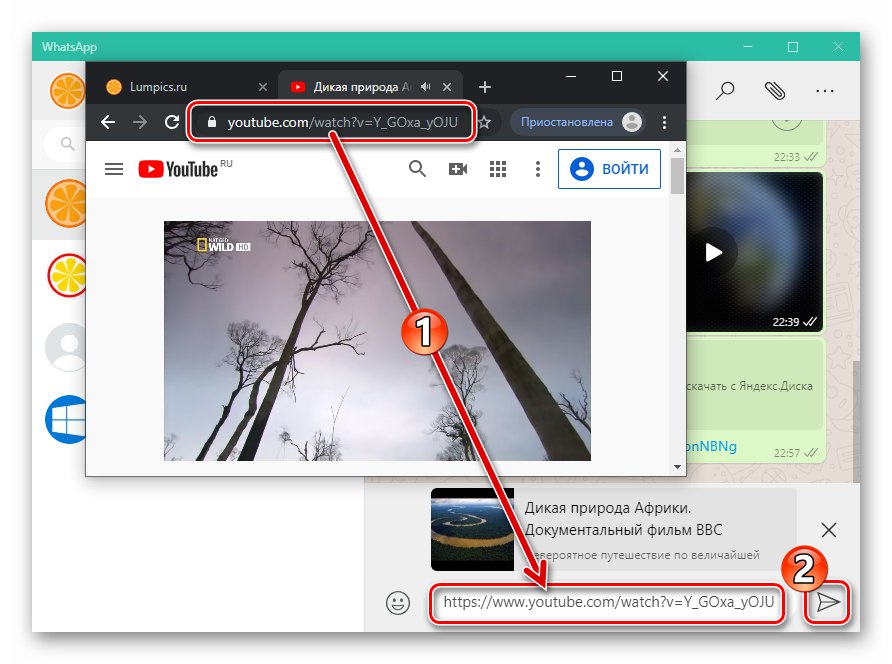Open the lemon-slice contact chat

pos(67,275)
